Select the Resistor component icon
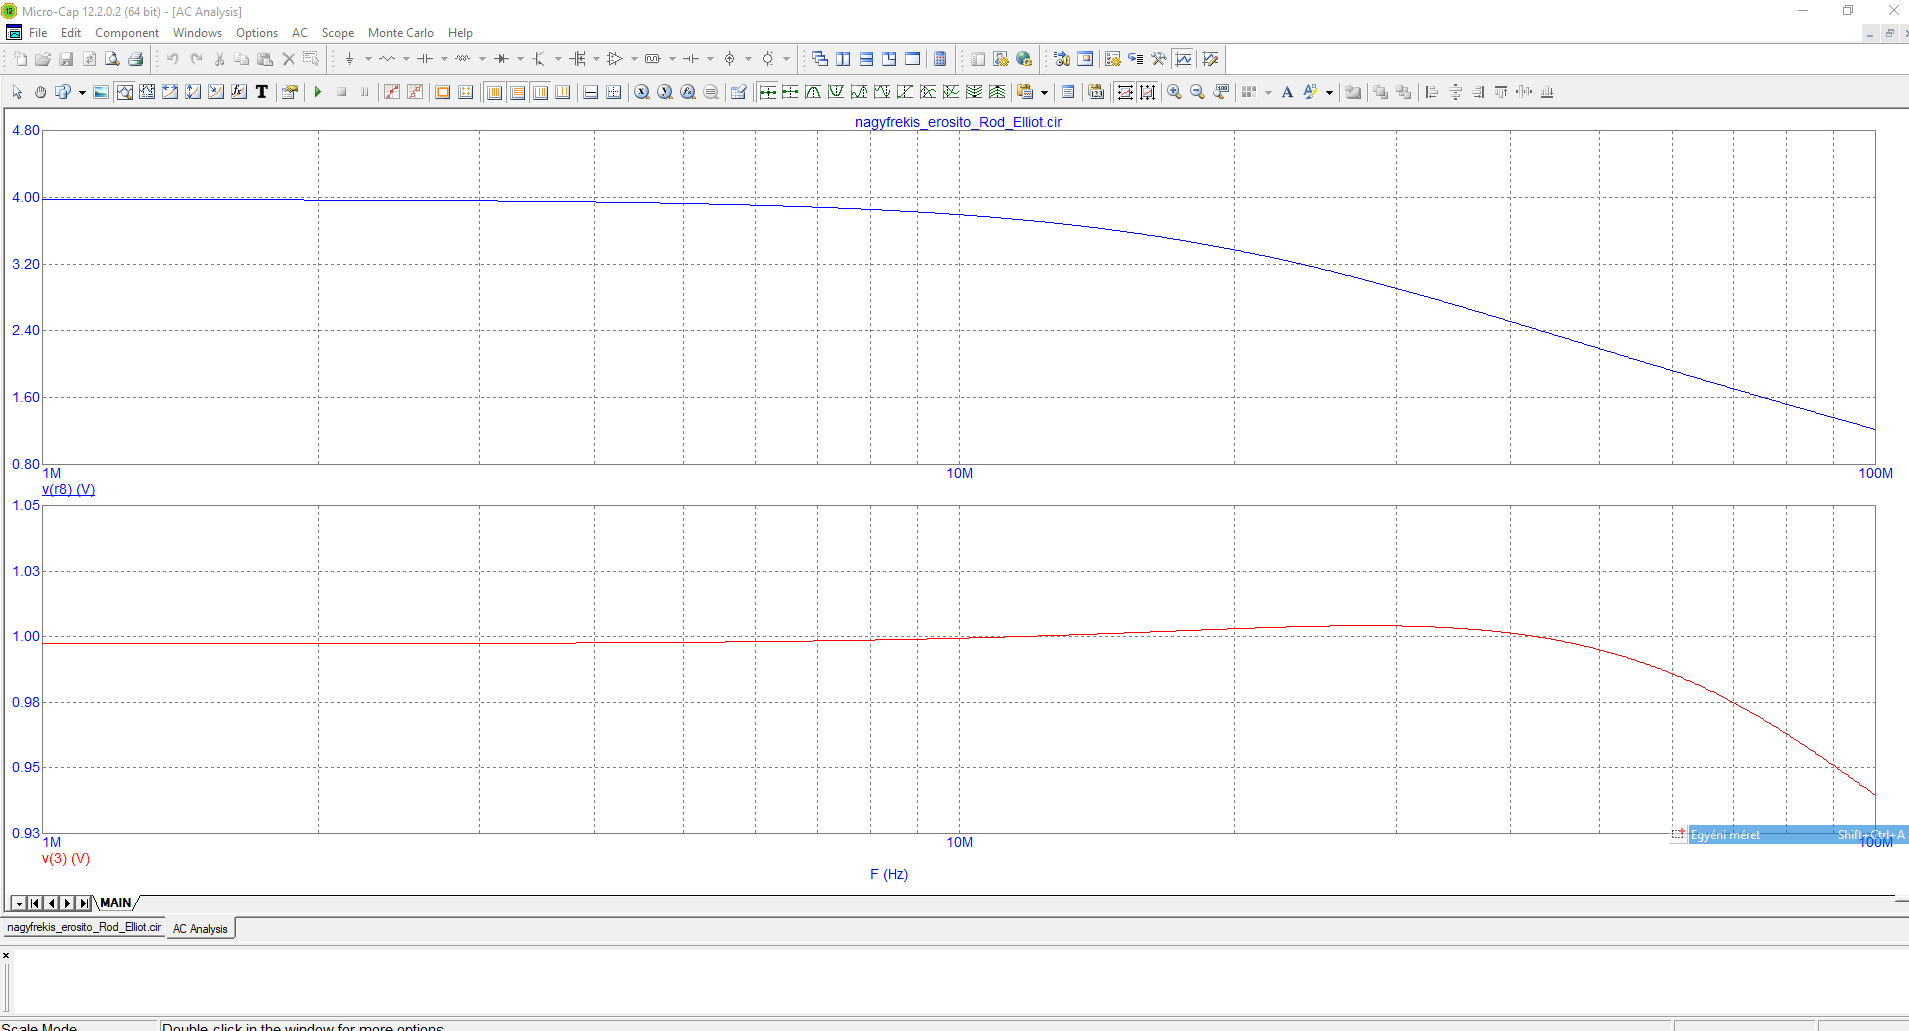1909x1031 pixels. pyautogui.click(x=387, y=59)
